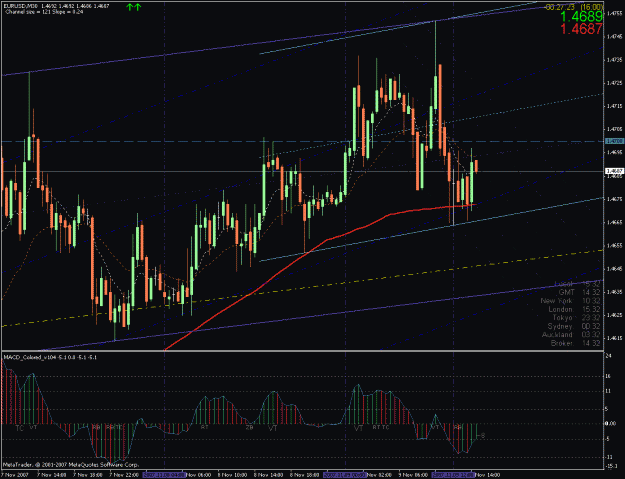Click the Sydney 00:32 clock row

(x=574, y=326)
